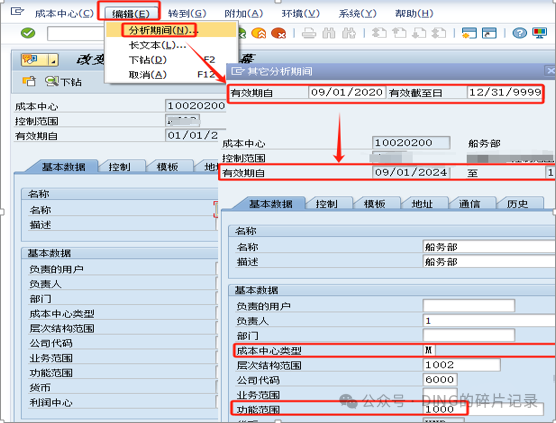Expand the Services for Object dropdown arrow
Screen dimensions: 556x423
[53, 60]
